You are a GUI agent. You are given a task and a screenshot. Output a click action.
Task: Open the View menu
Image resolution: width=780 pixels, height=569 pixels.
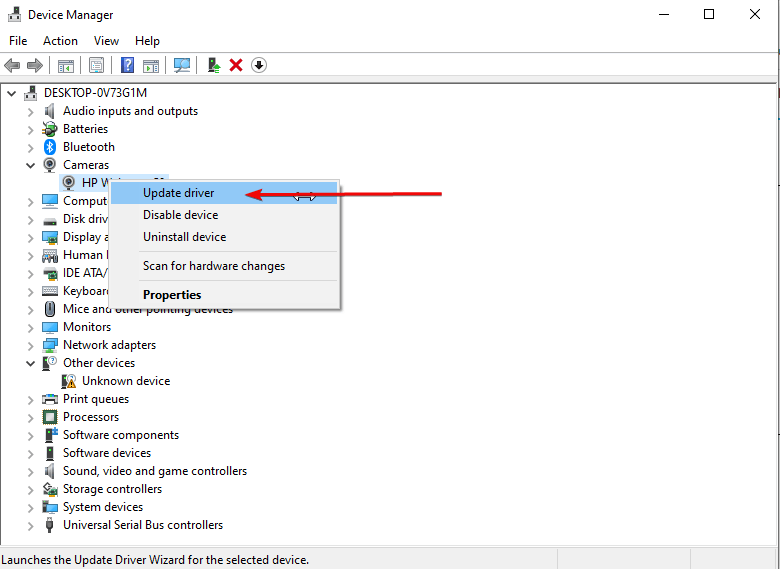(106, 41)
